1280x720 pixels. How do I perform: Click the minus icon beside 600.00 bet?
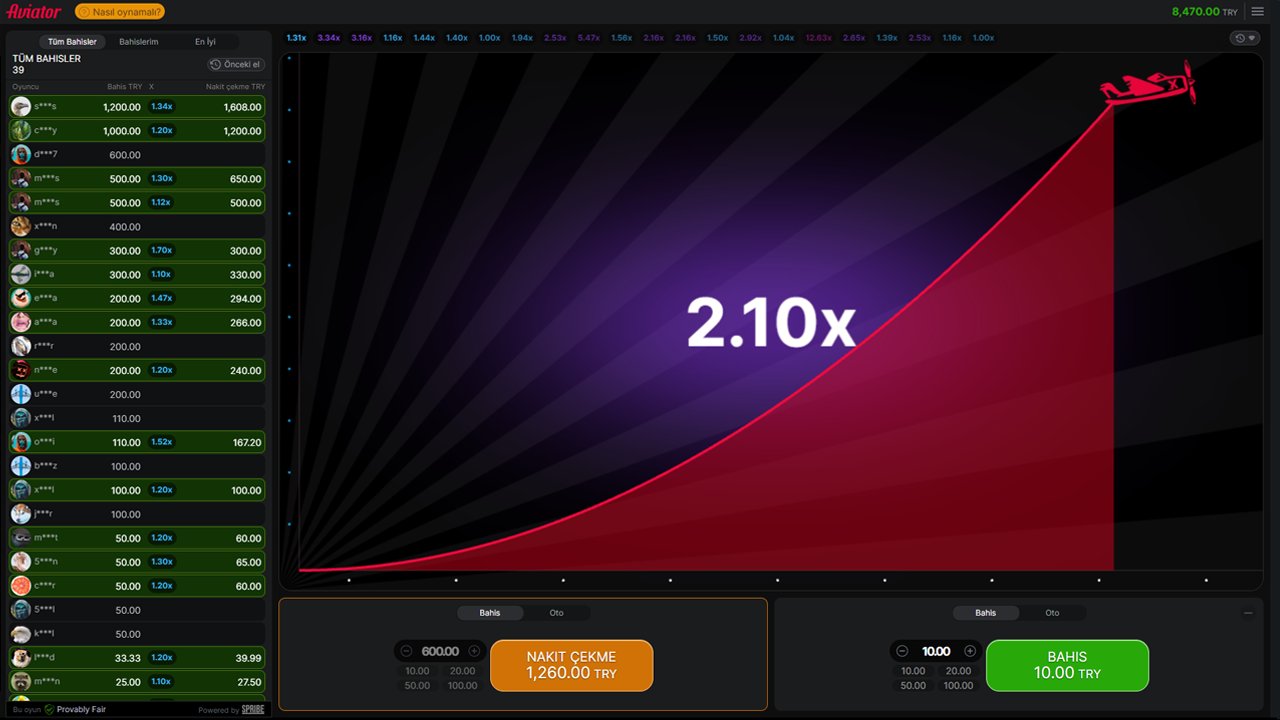coord(406,651)
